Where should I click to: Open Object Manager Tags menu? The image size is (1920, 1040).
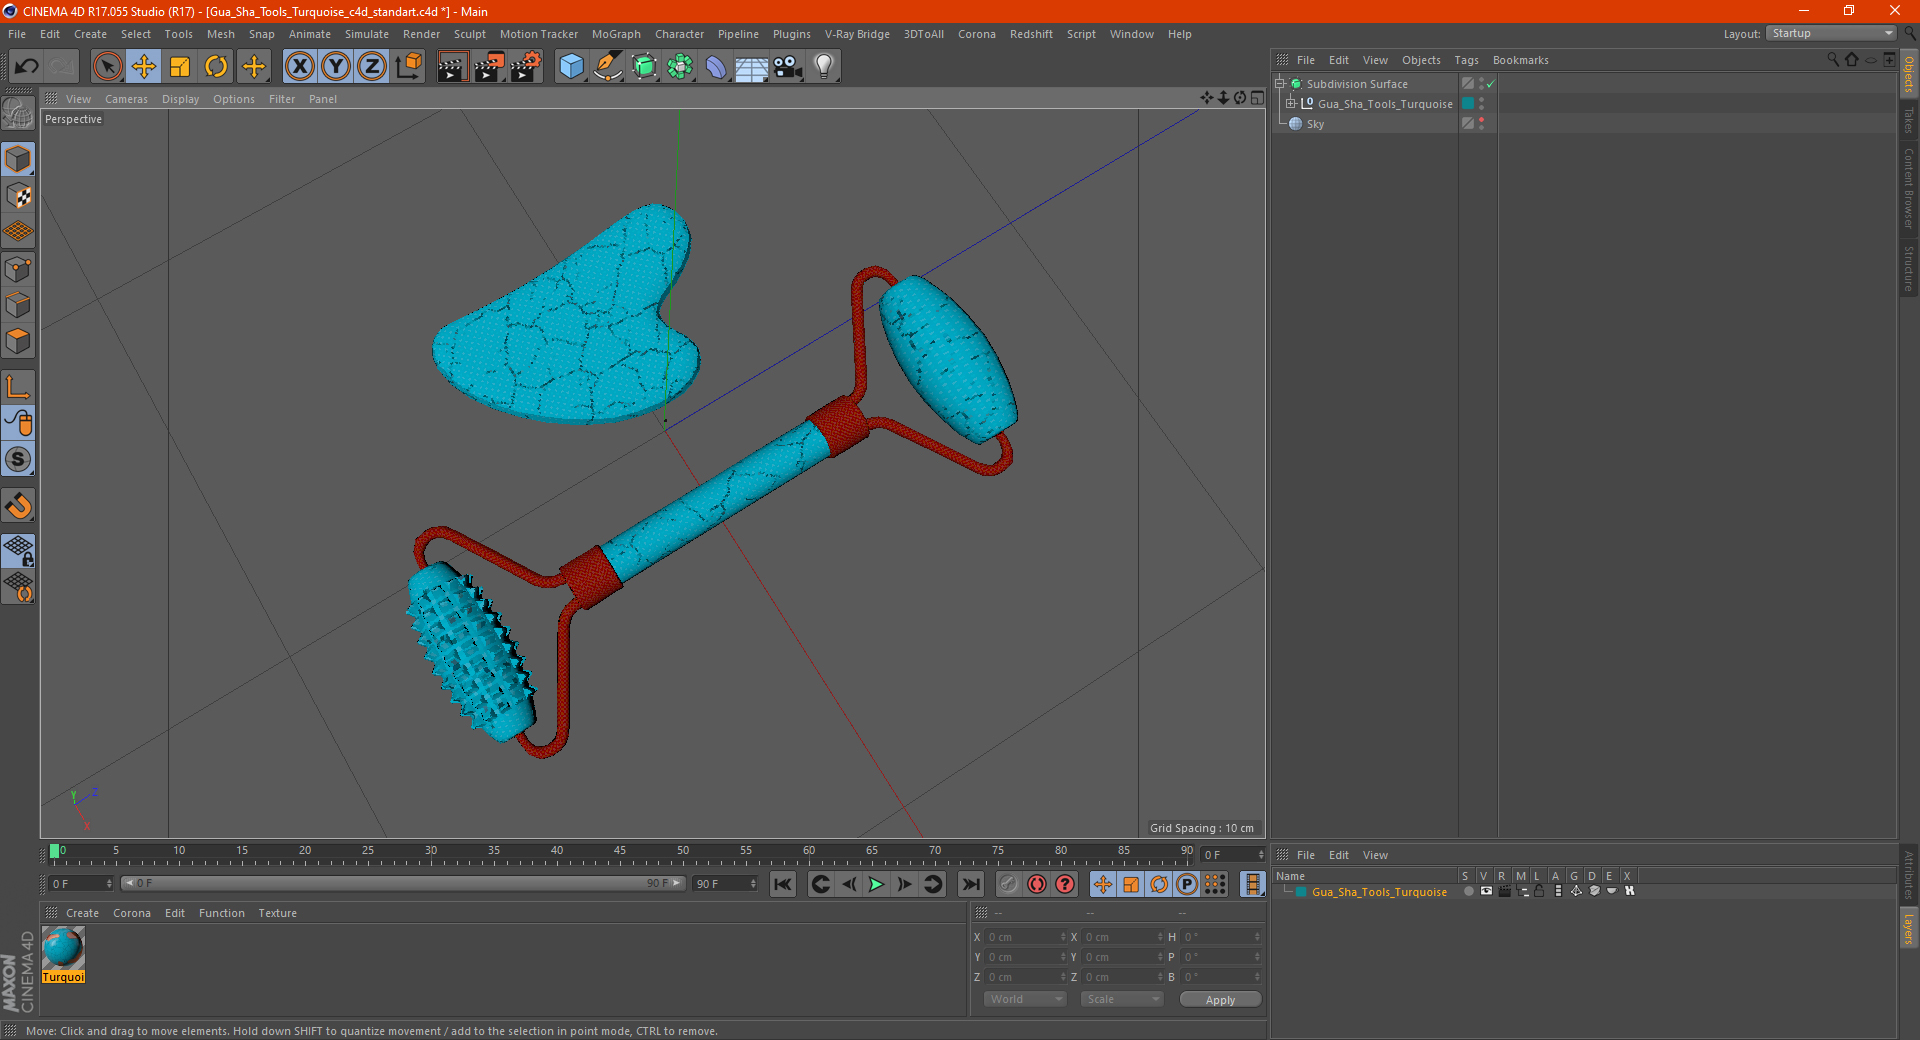coord(1466,60)
